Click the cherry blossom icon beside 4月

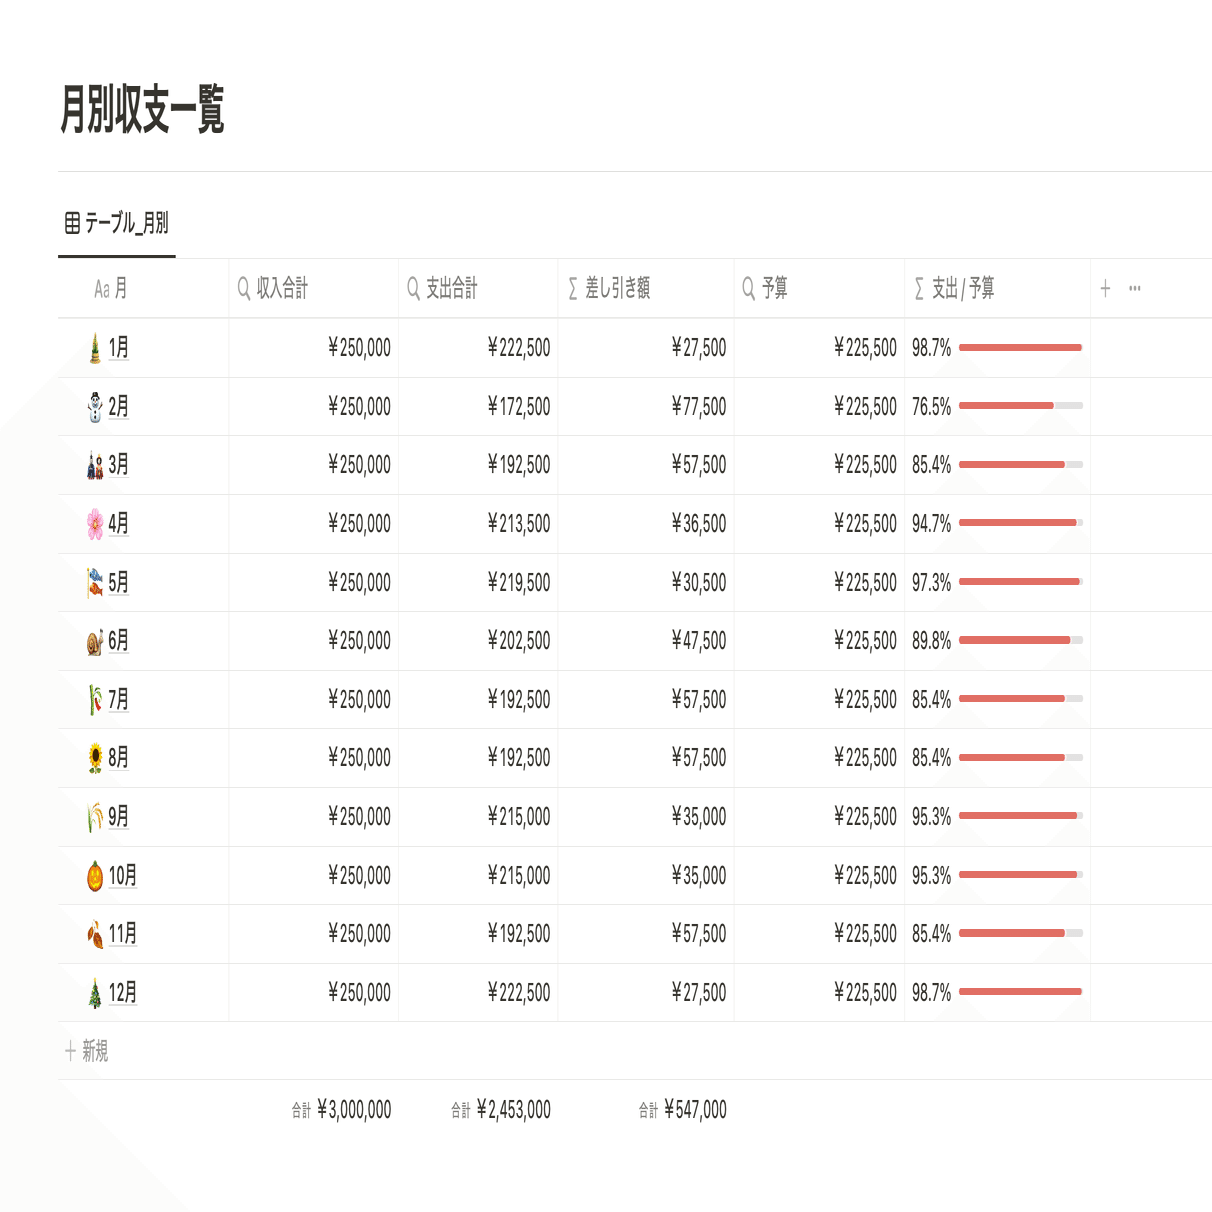coord(95,524)
